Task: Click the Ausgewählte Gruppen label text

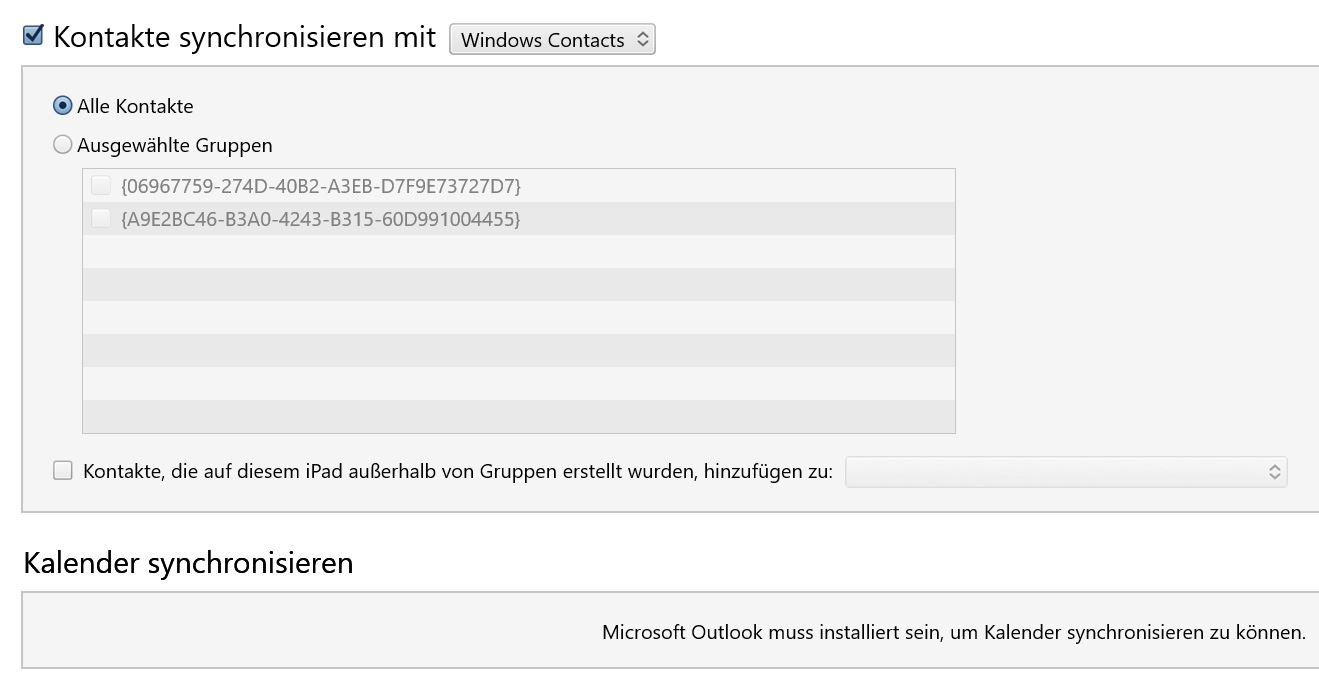Action: 175,145
